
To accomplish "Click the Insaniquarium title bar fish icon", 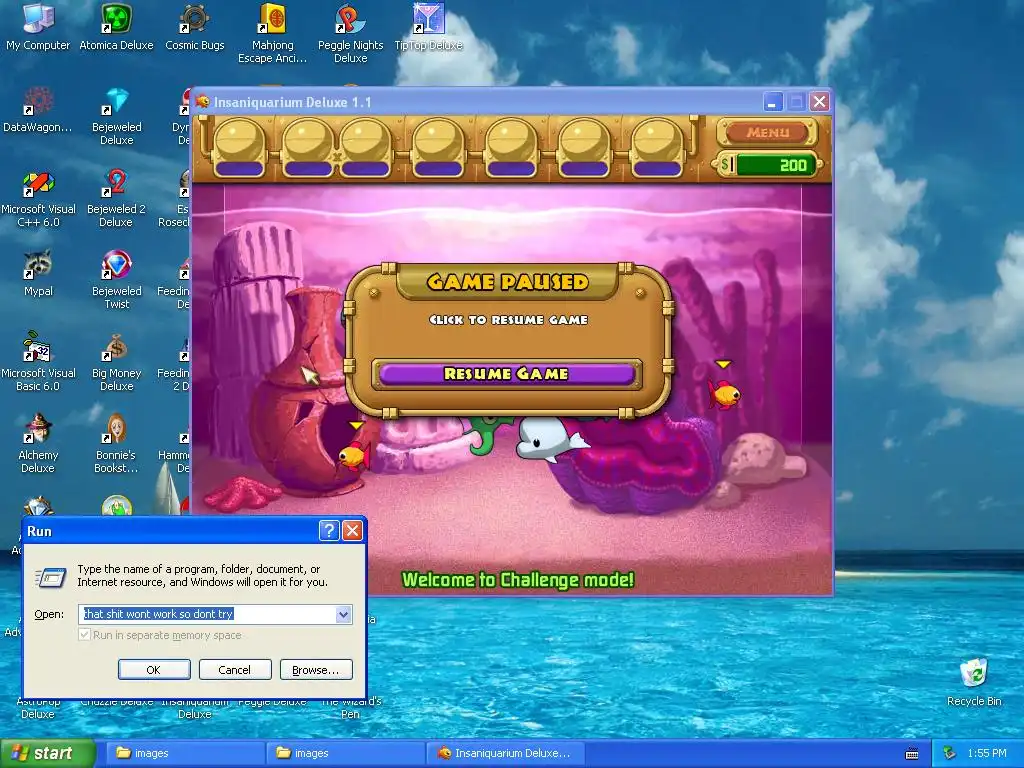I will pos(203,102).
